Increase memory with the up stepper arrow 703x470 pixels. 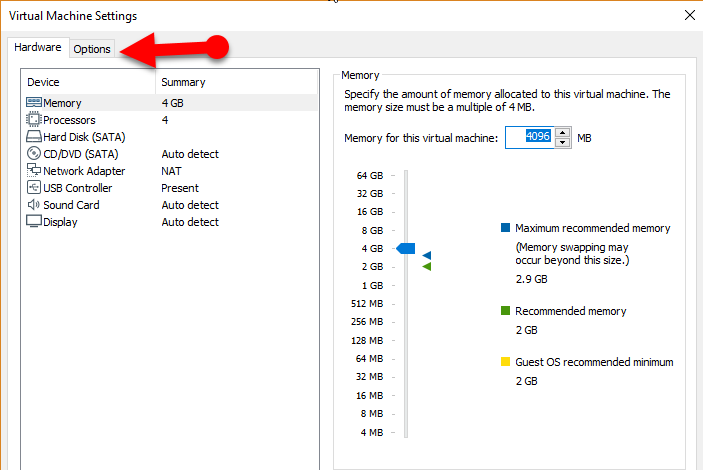pos(563,132)
